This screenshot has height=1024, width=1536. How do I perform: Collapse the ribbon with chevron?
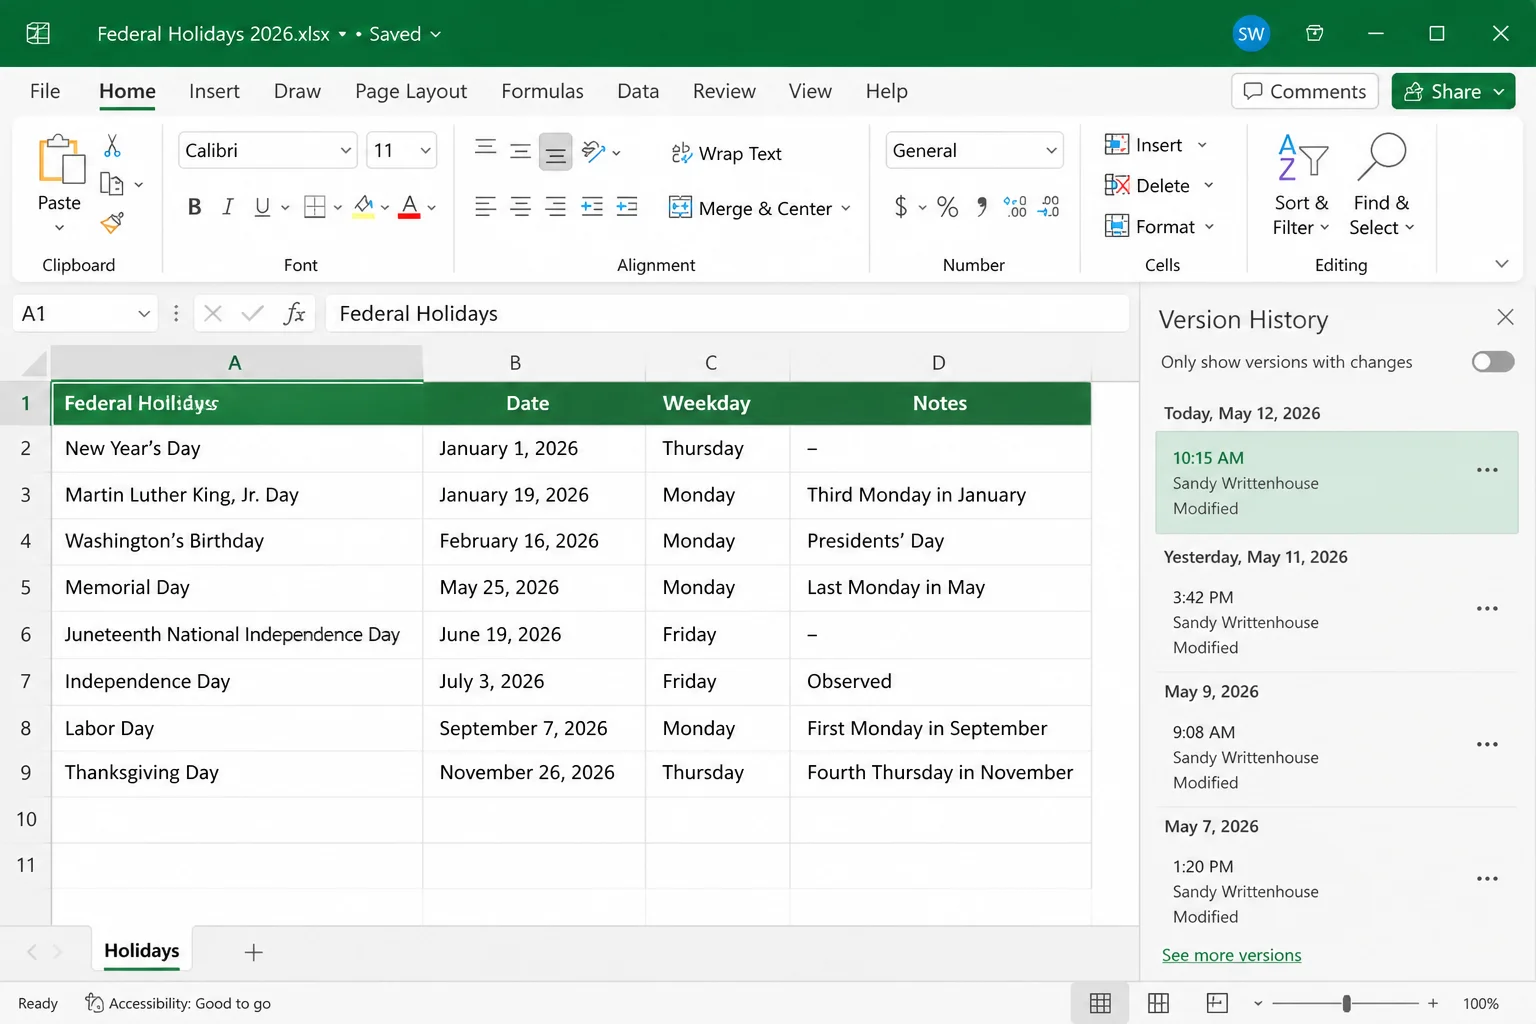tap(1501, 264)
